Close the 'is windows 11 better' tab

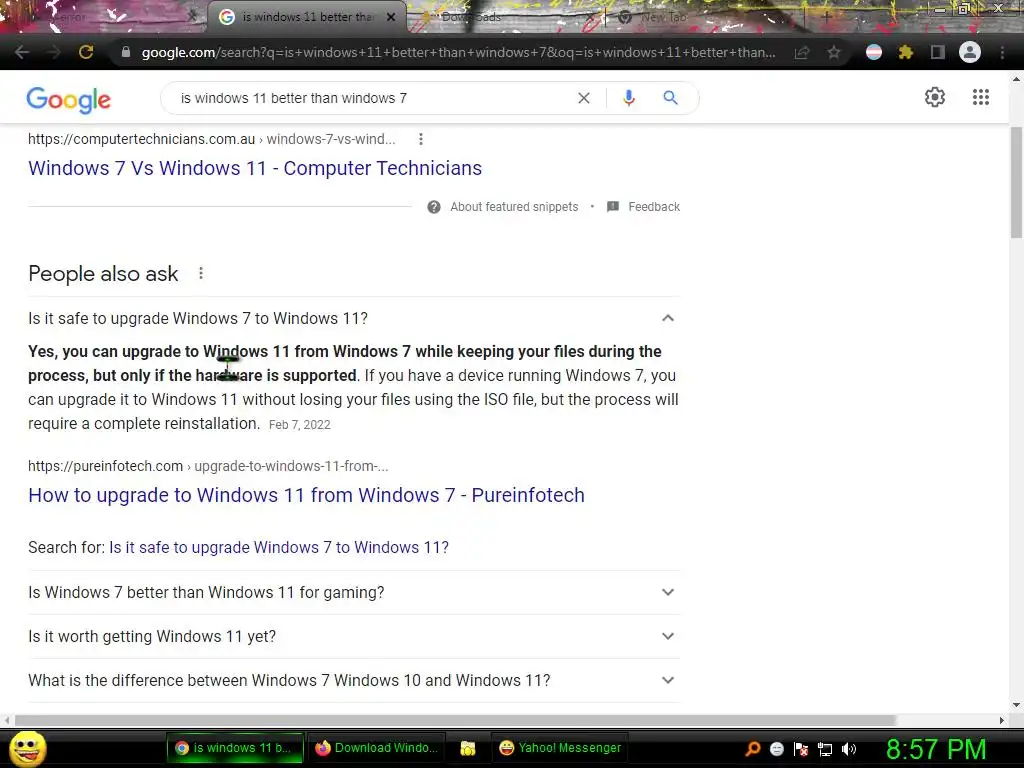(x=391, y=17)
